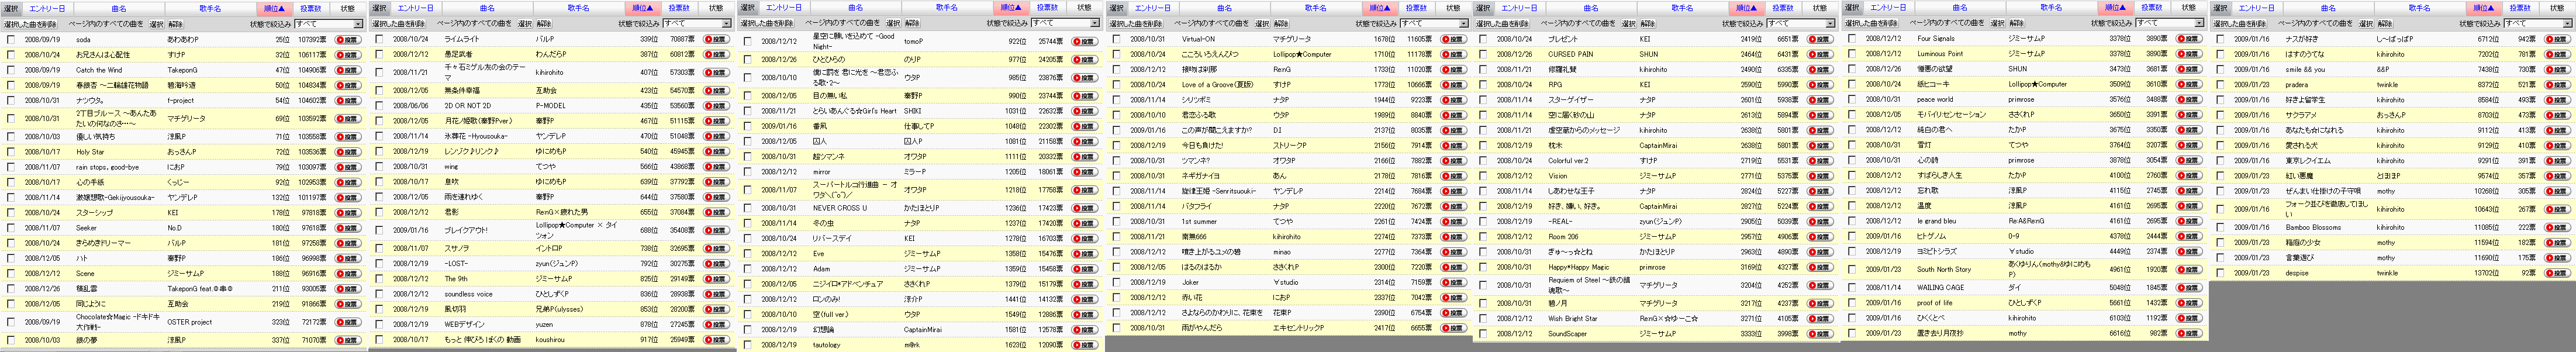Sort by 曲名 in the Virtual-ON list
This screenshot has height=352, width=2576.
tap(1224, 8)
